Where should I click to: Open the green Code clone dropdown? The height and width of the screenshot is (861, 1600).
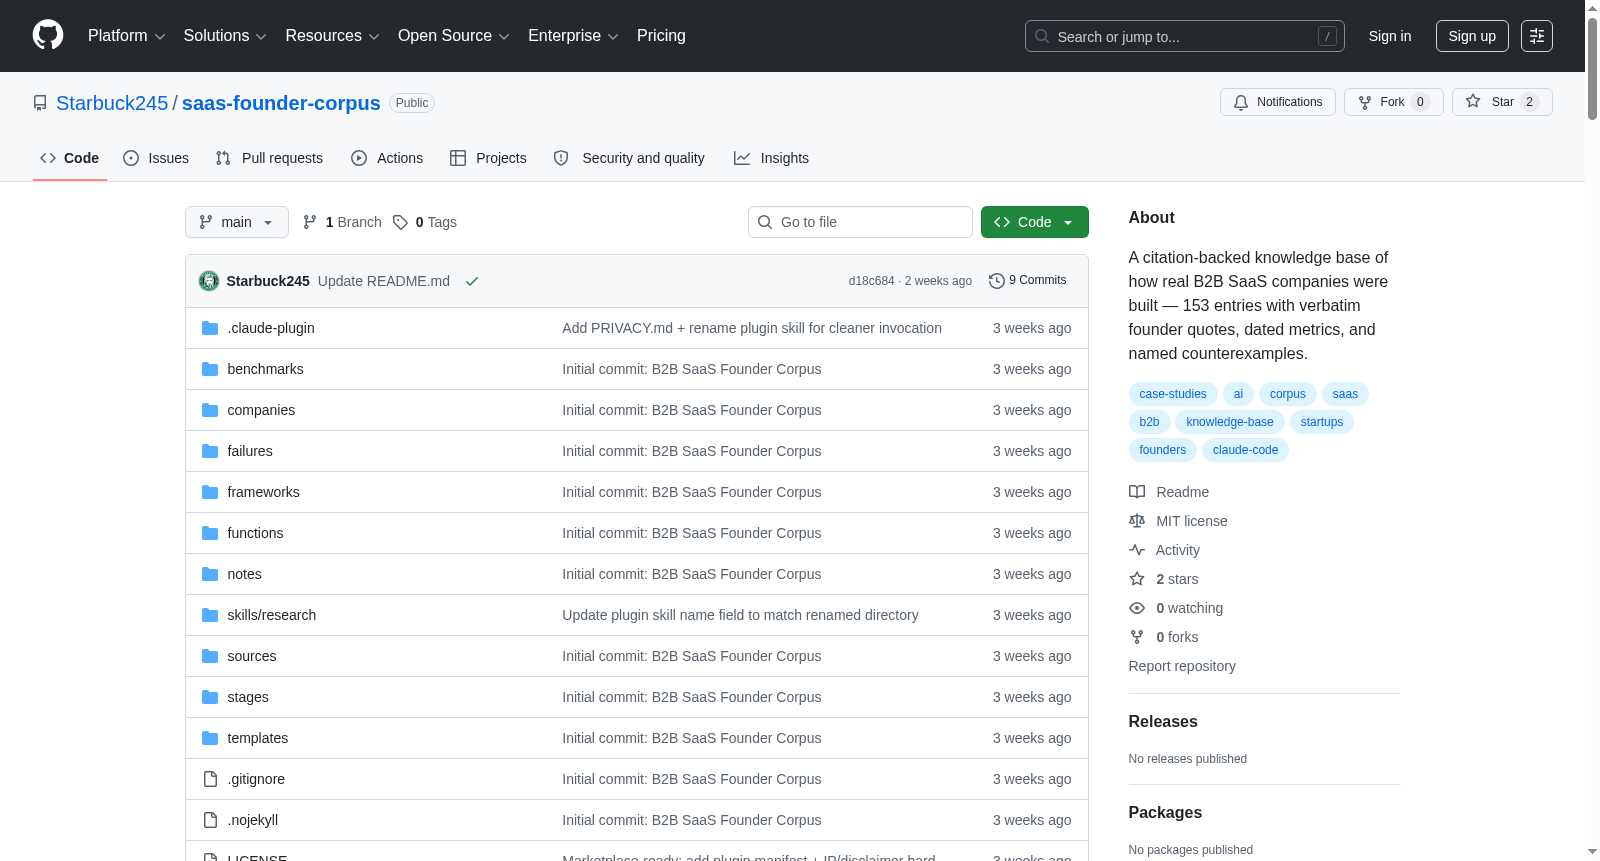pyautogui.click(x=1035, y=222)
